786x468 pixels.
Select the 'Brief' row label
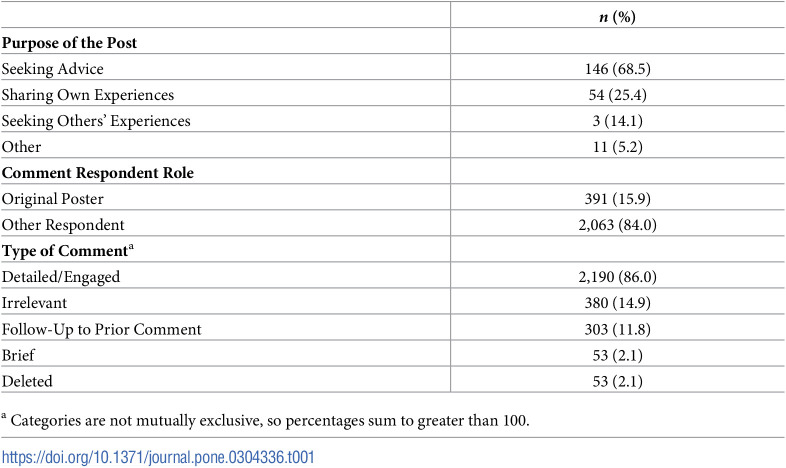pyautogui.click(x=18, y=355)
